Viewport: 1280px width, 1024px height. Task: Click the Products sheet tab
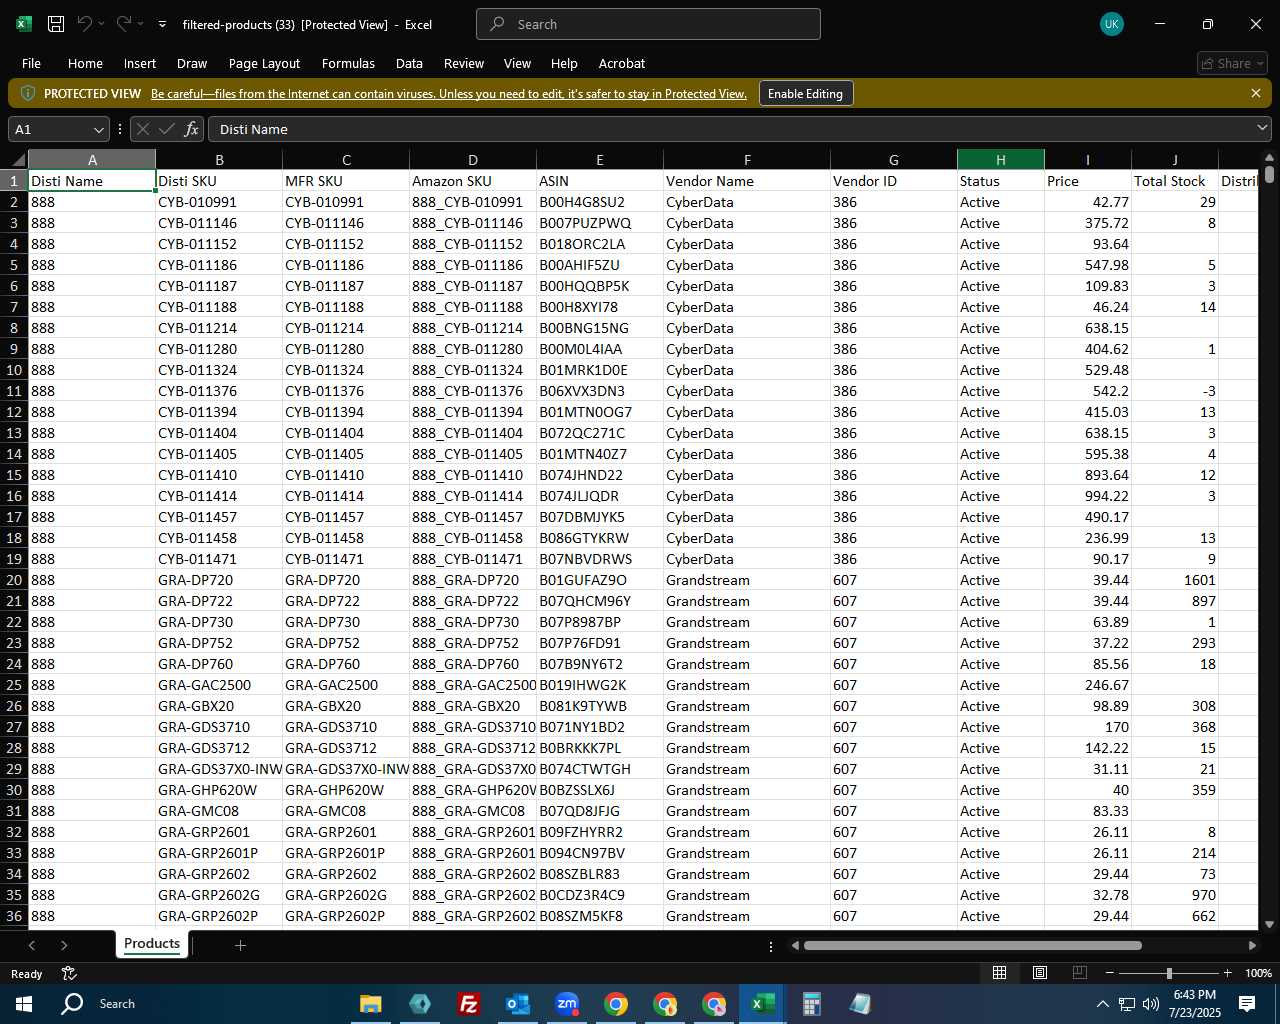click(152, 944)
